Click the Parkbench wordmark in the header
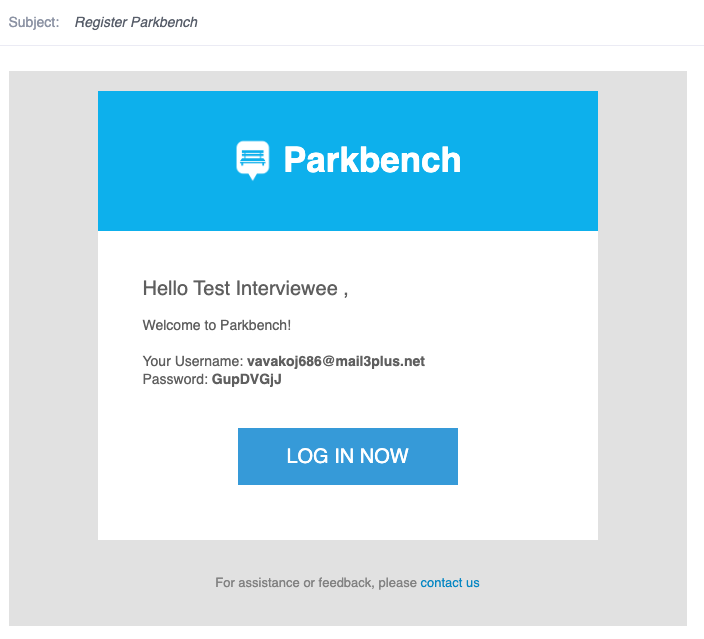Screen dimensions: 704x639 372,160
